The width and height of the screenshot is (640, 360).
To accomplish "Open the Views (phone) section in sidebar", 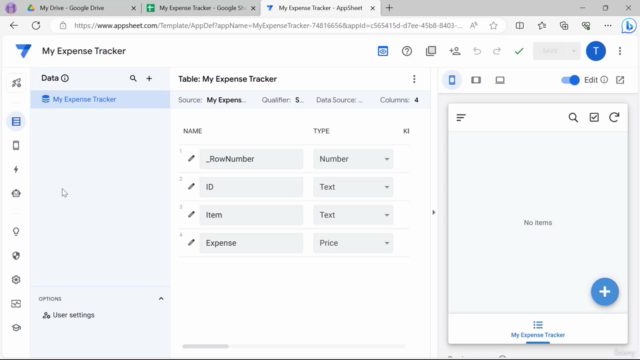I will [16, 145].
